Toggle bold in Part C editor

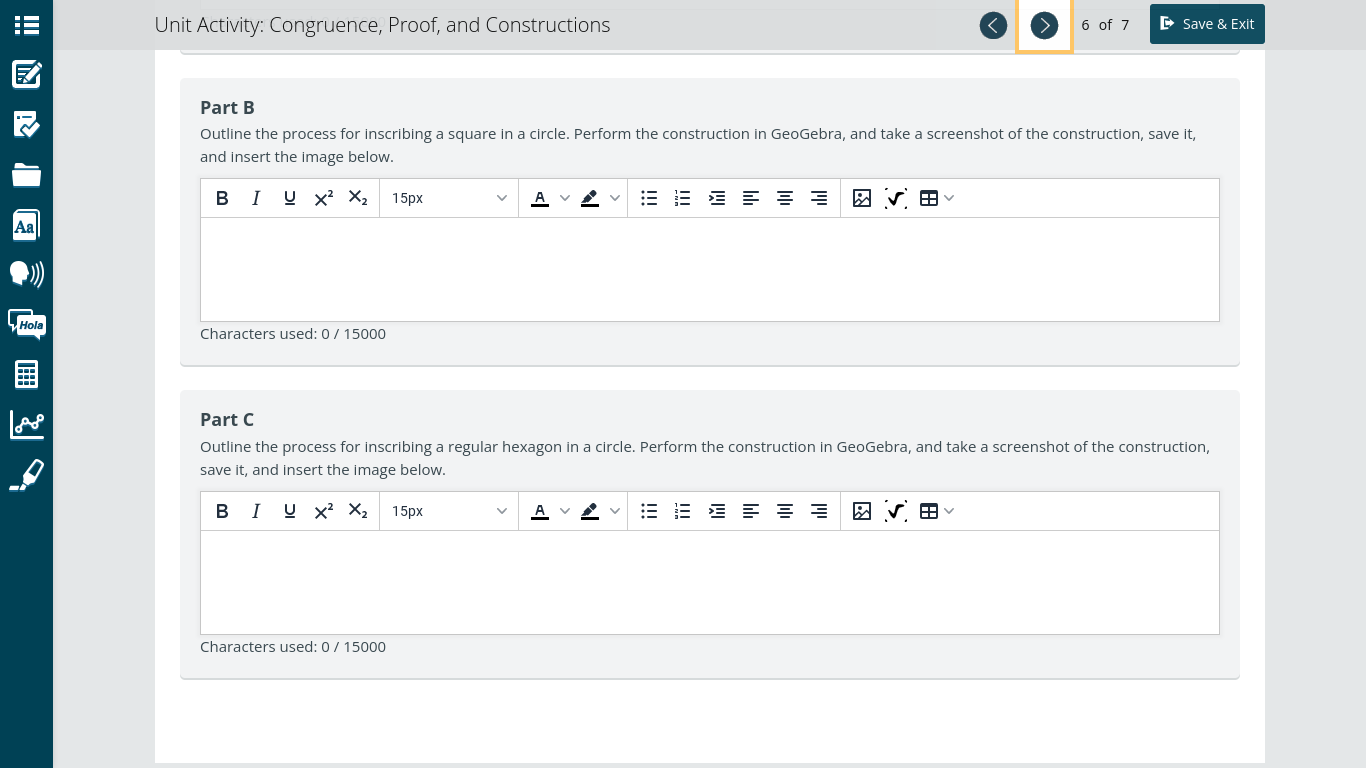(x=222, y=511)
